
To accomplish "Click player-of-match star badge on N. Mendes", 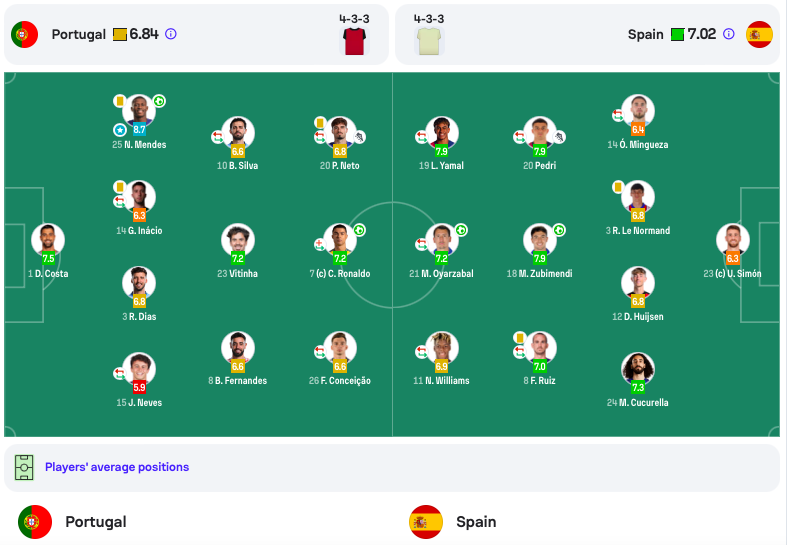I will point(119,130).
